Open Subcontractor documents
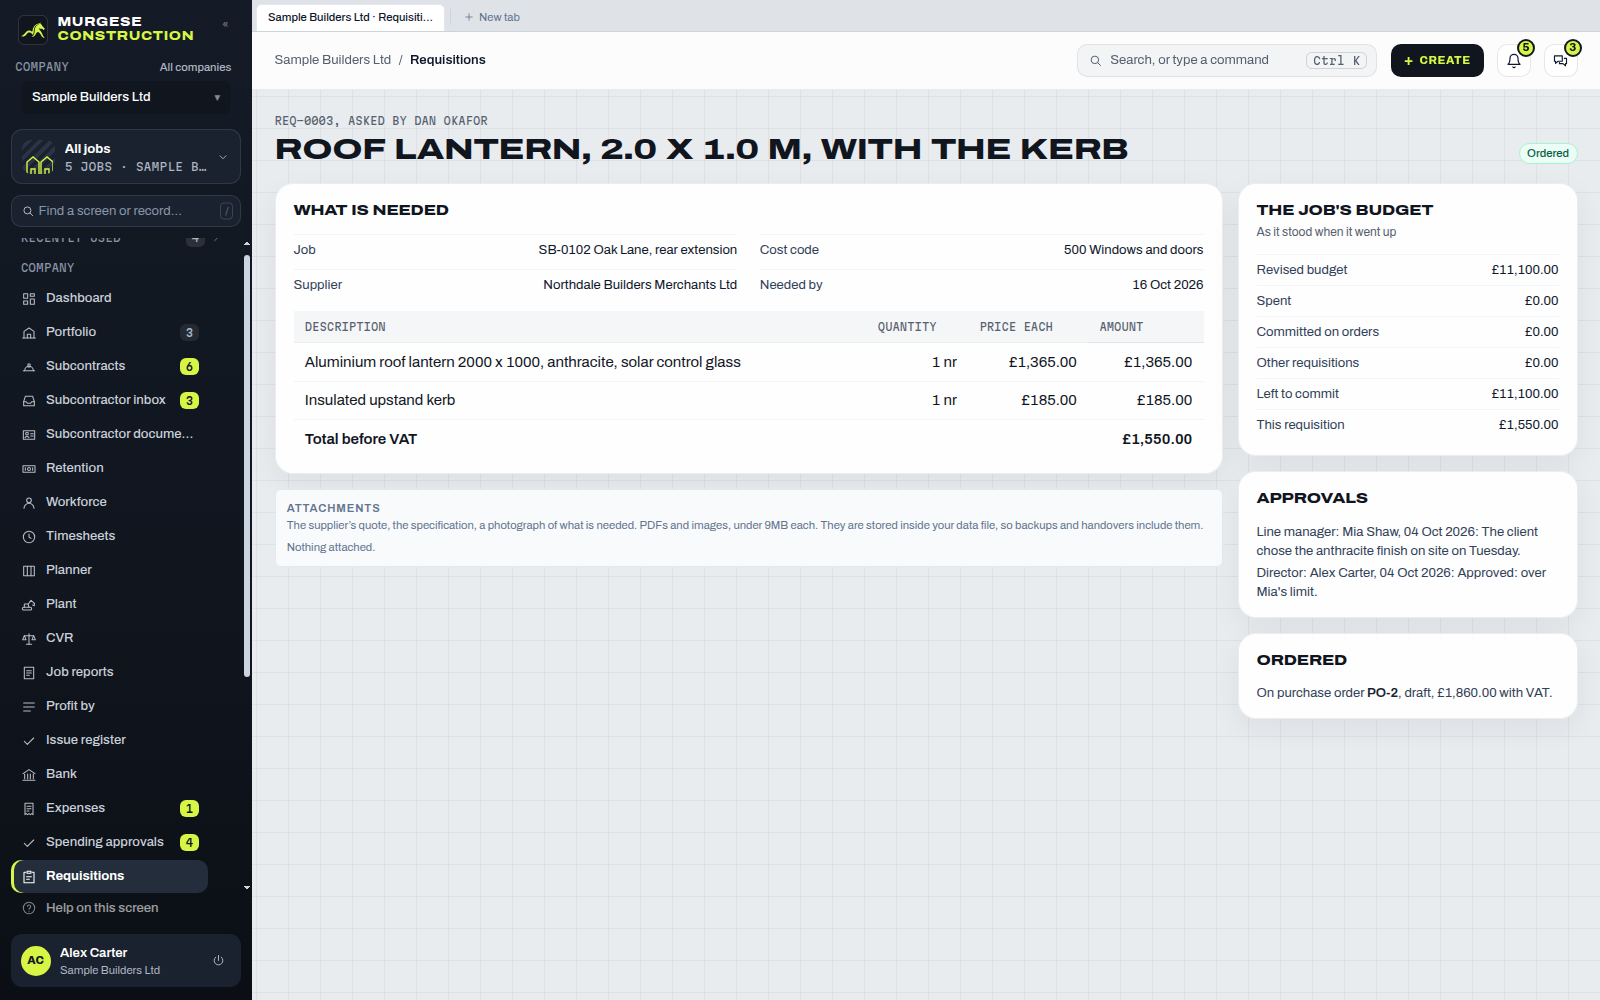Image resolution: width=1600 pixels, height=1000 pixels. pyautogui.click(x=110, y=434)
